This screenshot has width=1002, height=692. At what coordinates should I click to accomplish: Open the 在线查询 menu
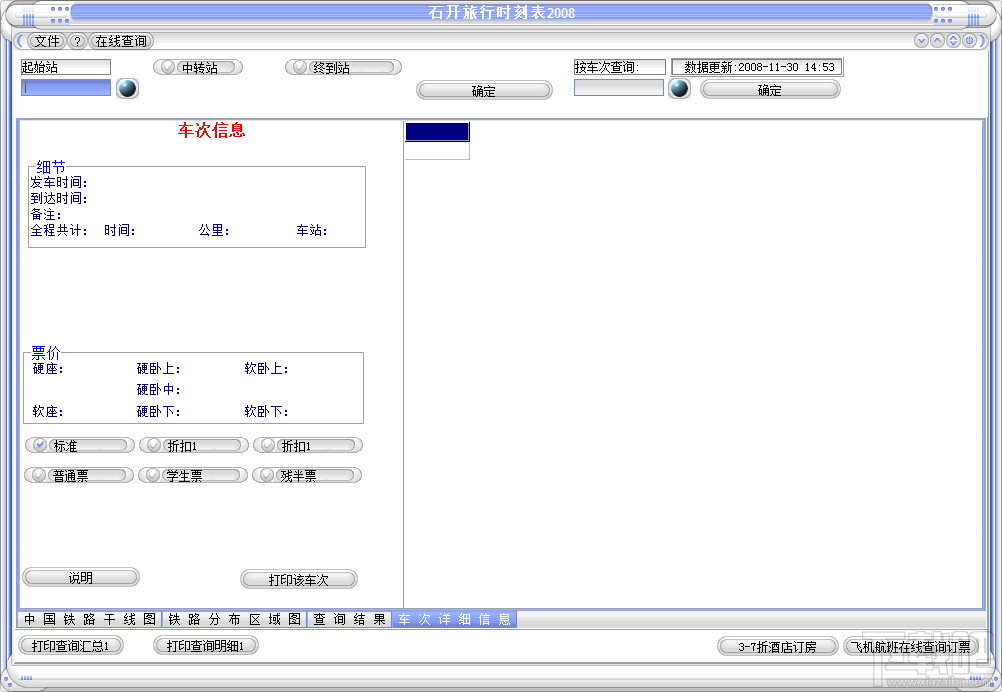(x=121, y=42)
